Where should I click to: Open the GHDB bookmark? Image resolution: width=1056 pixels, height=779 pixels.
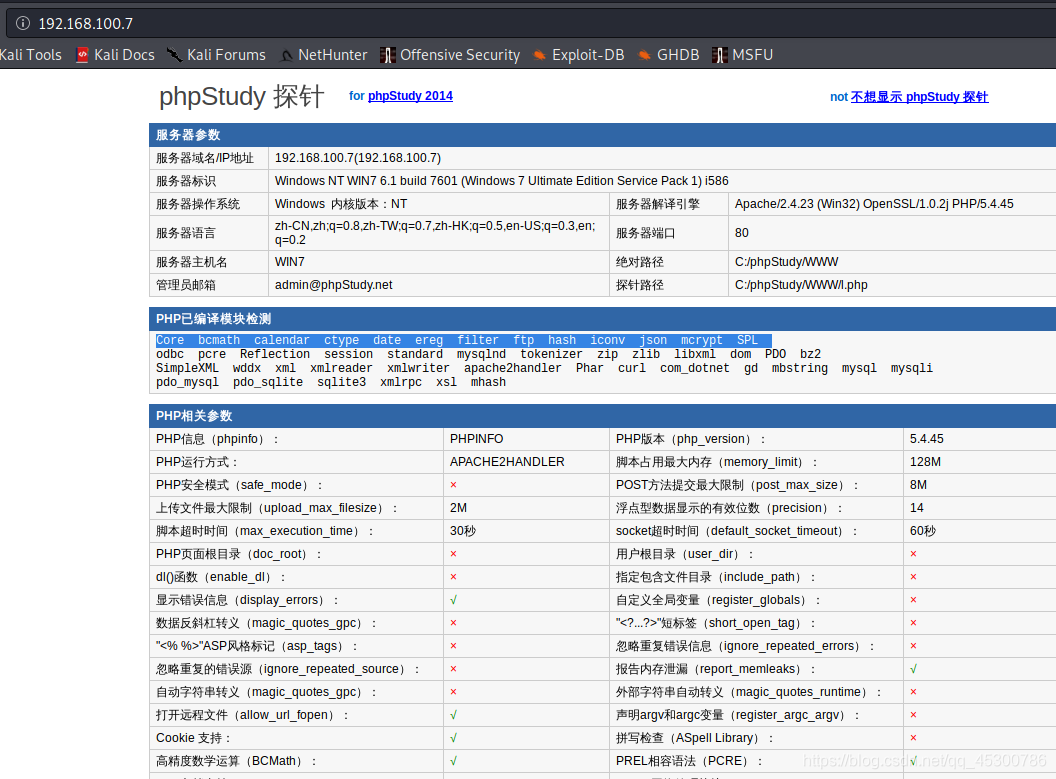(x=669, y=55)
